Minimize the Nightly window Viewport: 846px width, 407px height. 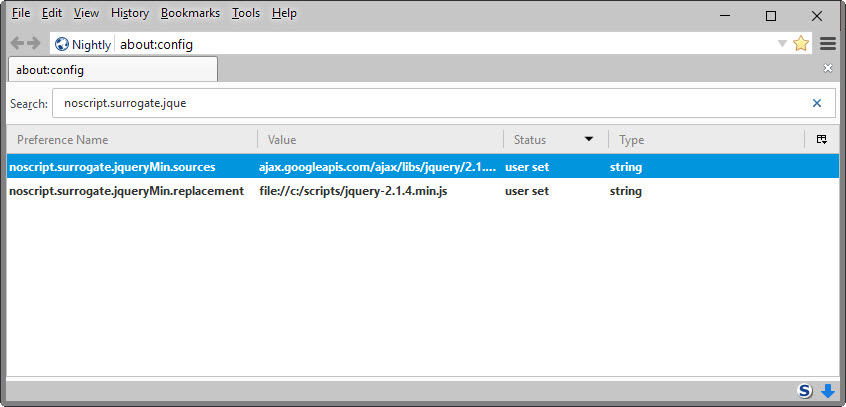point(726,16)
